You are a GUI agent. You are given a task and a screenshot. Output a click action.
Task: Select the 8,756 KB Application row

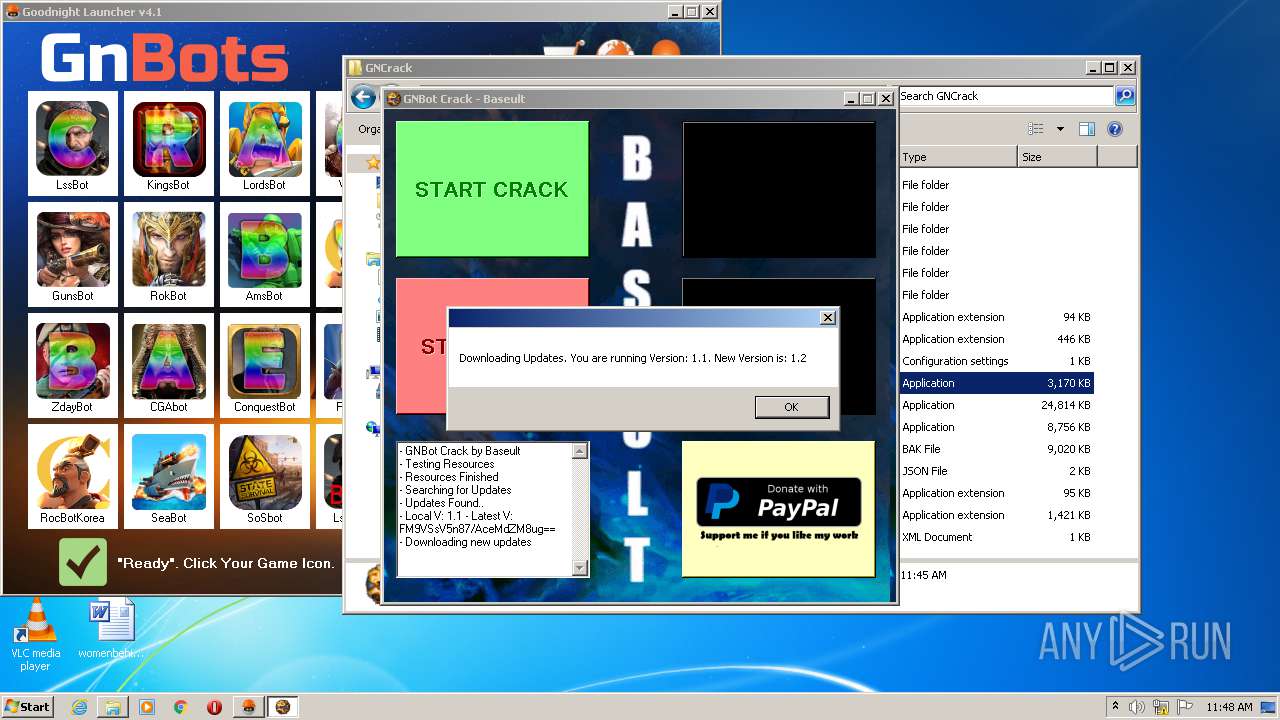[996, 427]
